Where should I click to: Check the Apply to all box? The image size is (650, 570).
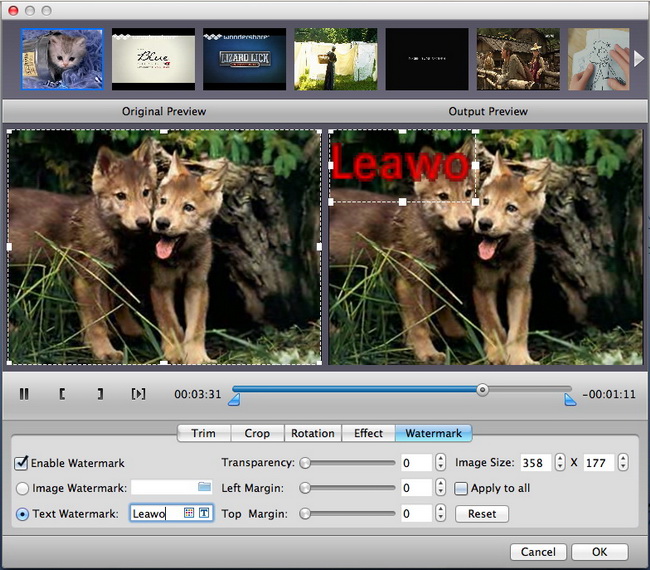[x=461, y=488]
